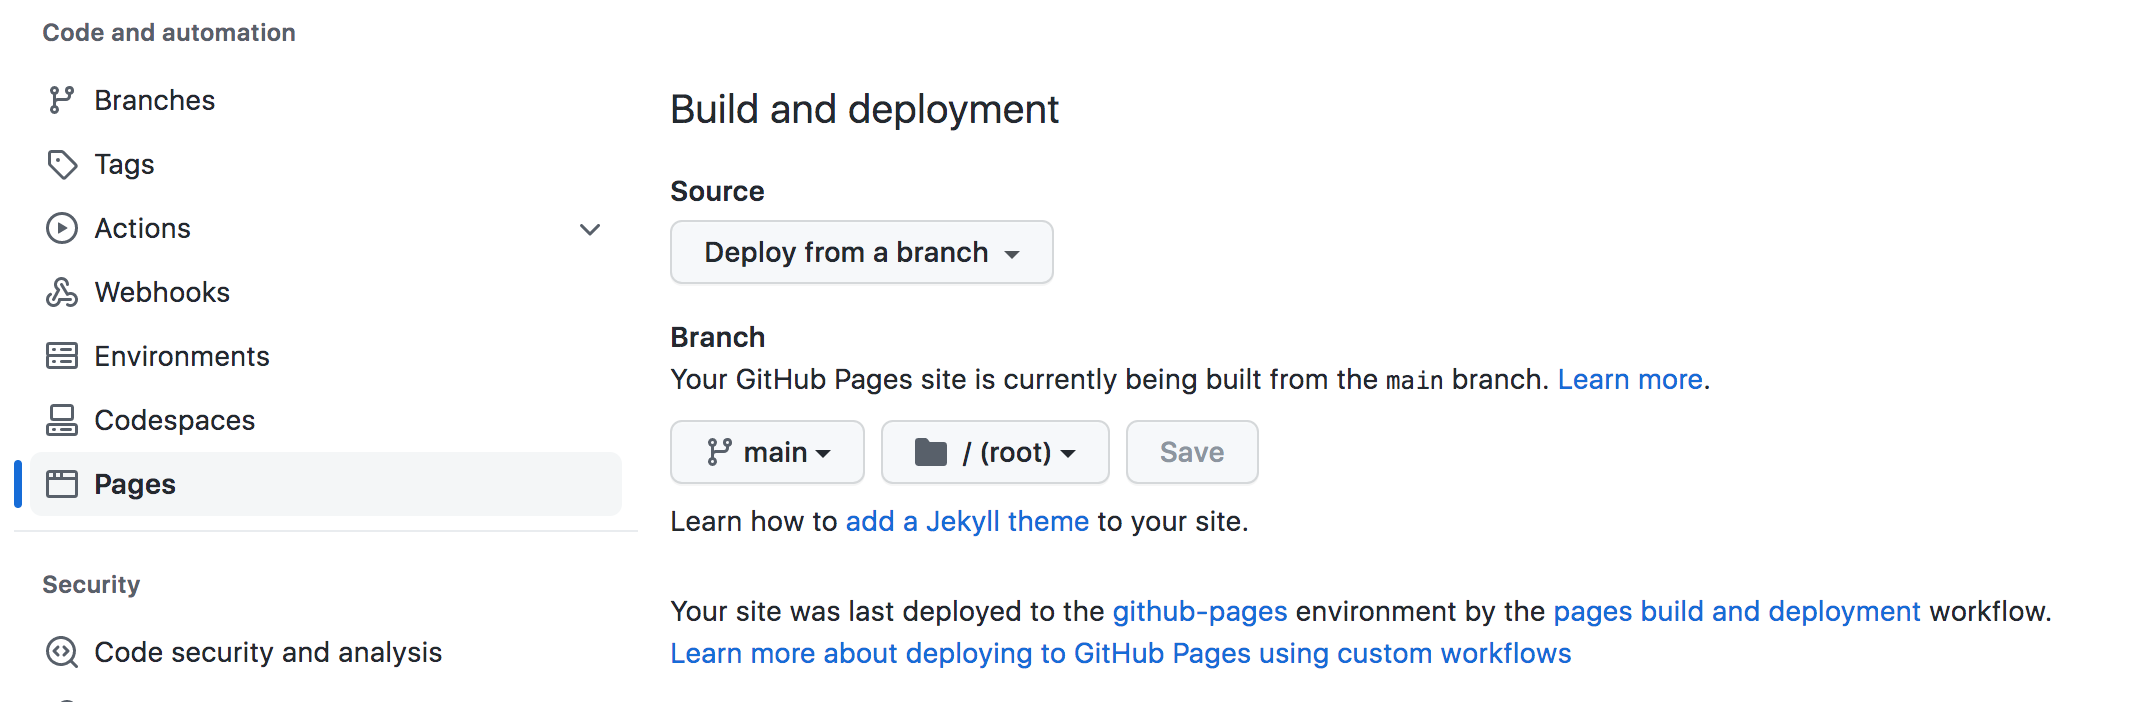
Task: Open Tags settings page
Action: click(326, 164)
